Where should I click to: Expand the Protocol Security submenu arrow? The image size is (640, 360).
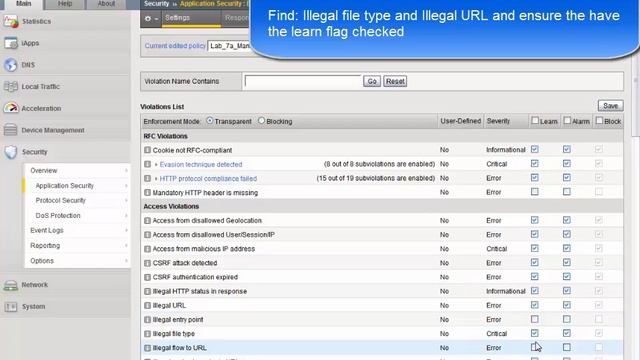(x=126, y=200)
